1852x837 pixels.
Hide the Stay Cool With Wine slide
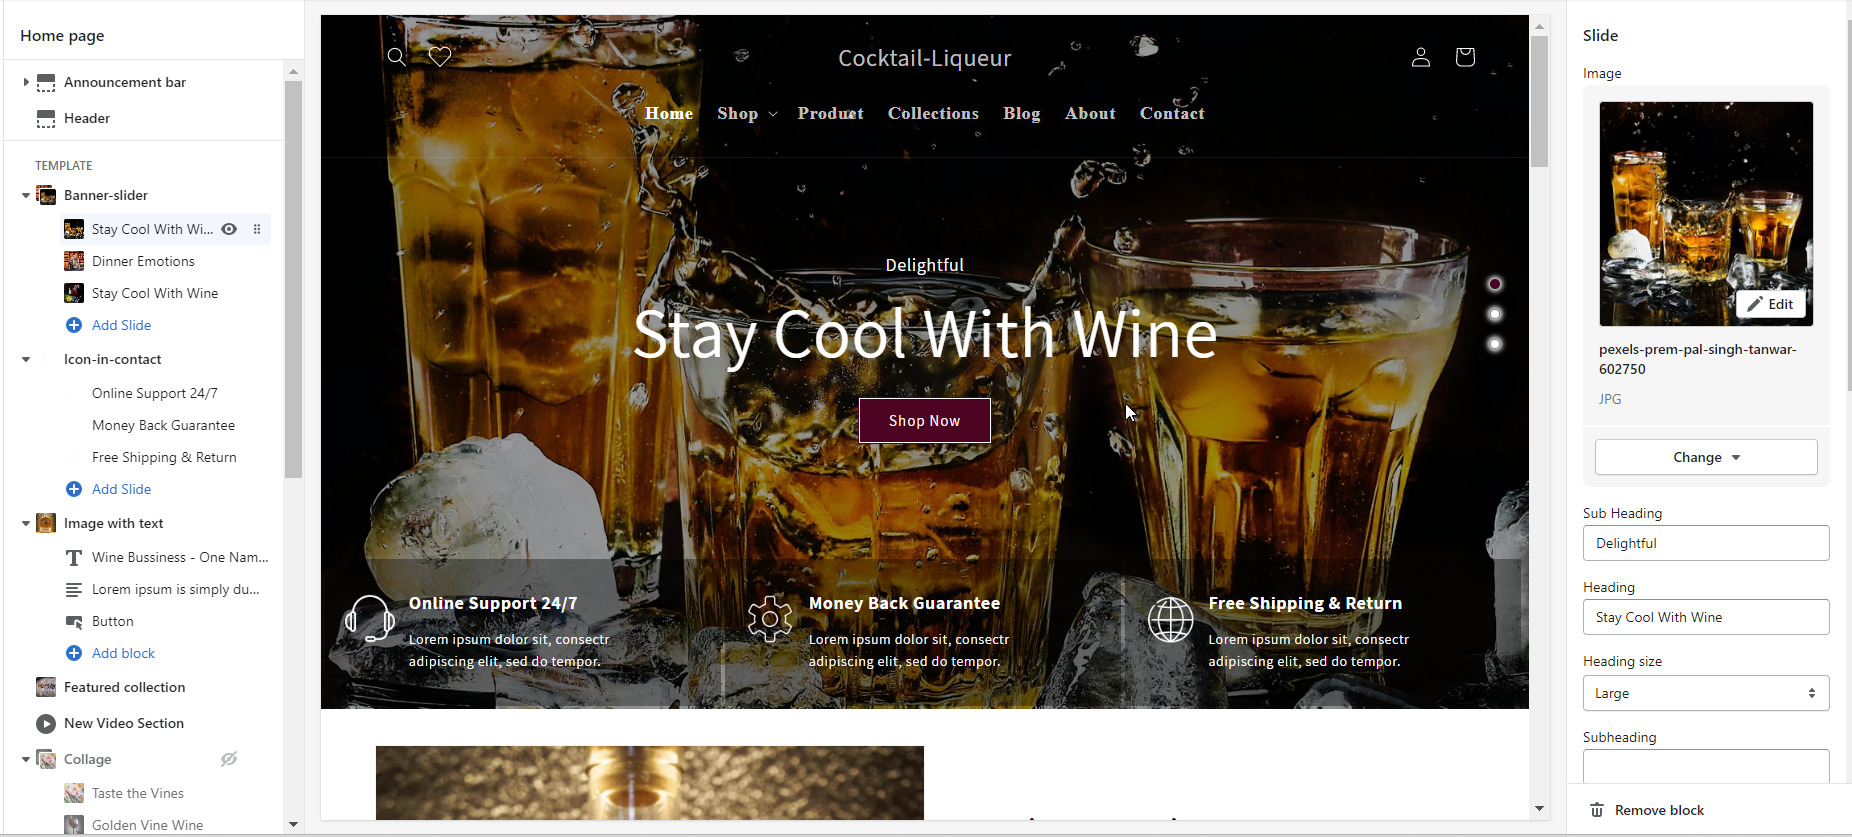pos(229,229)
